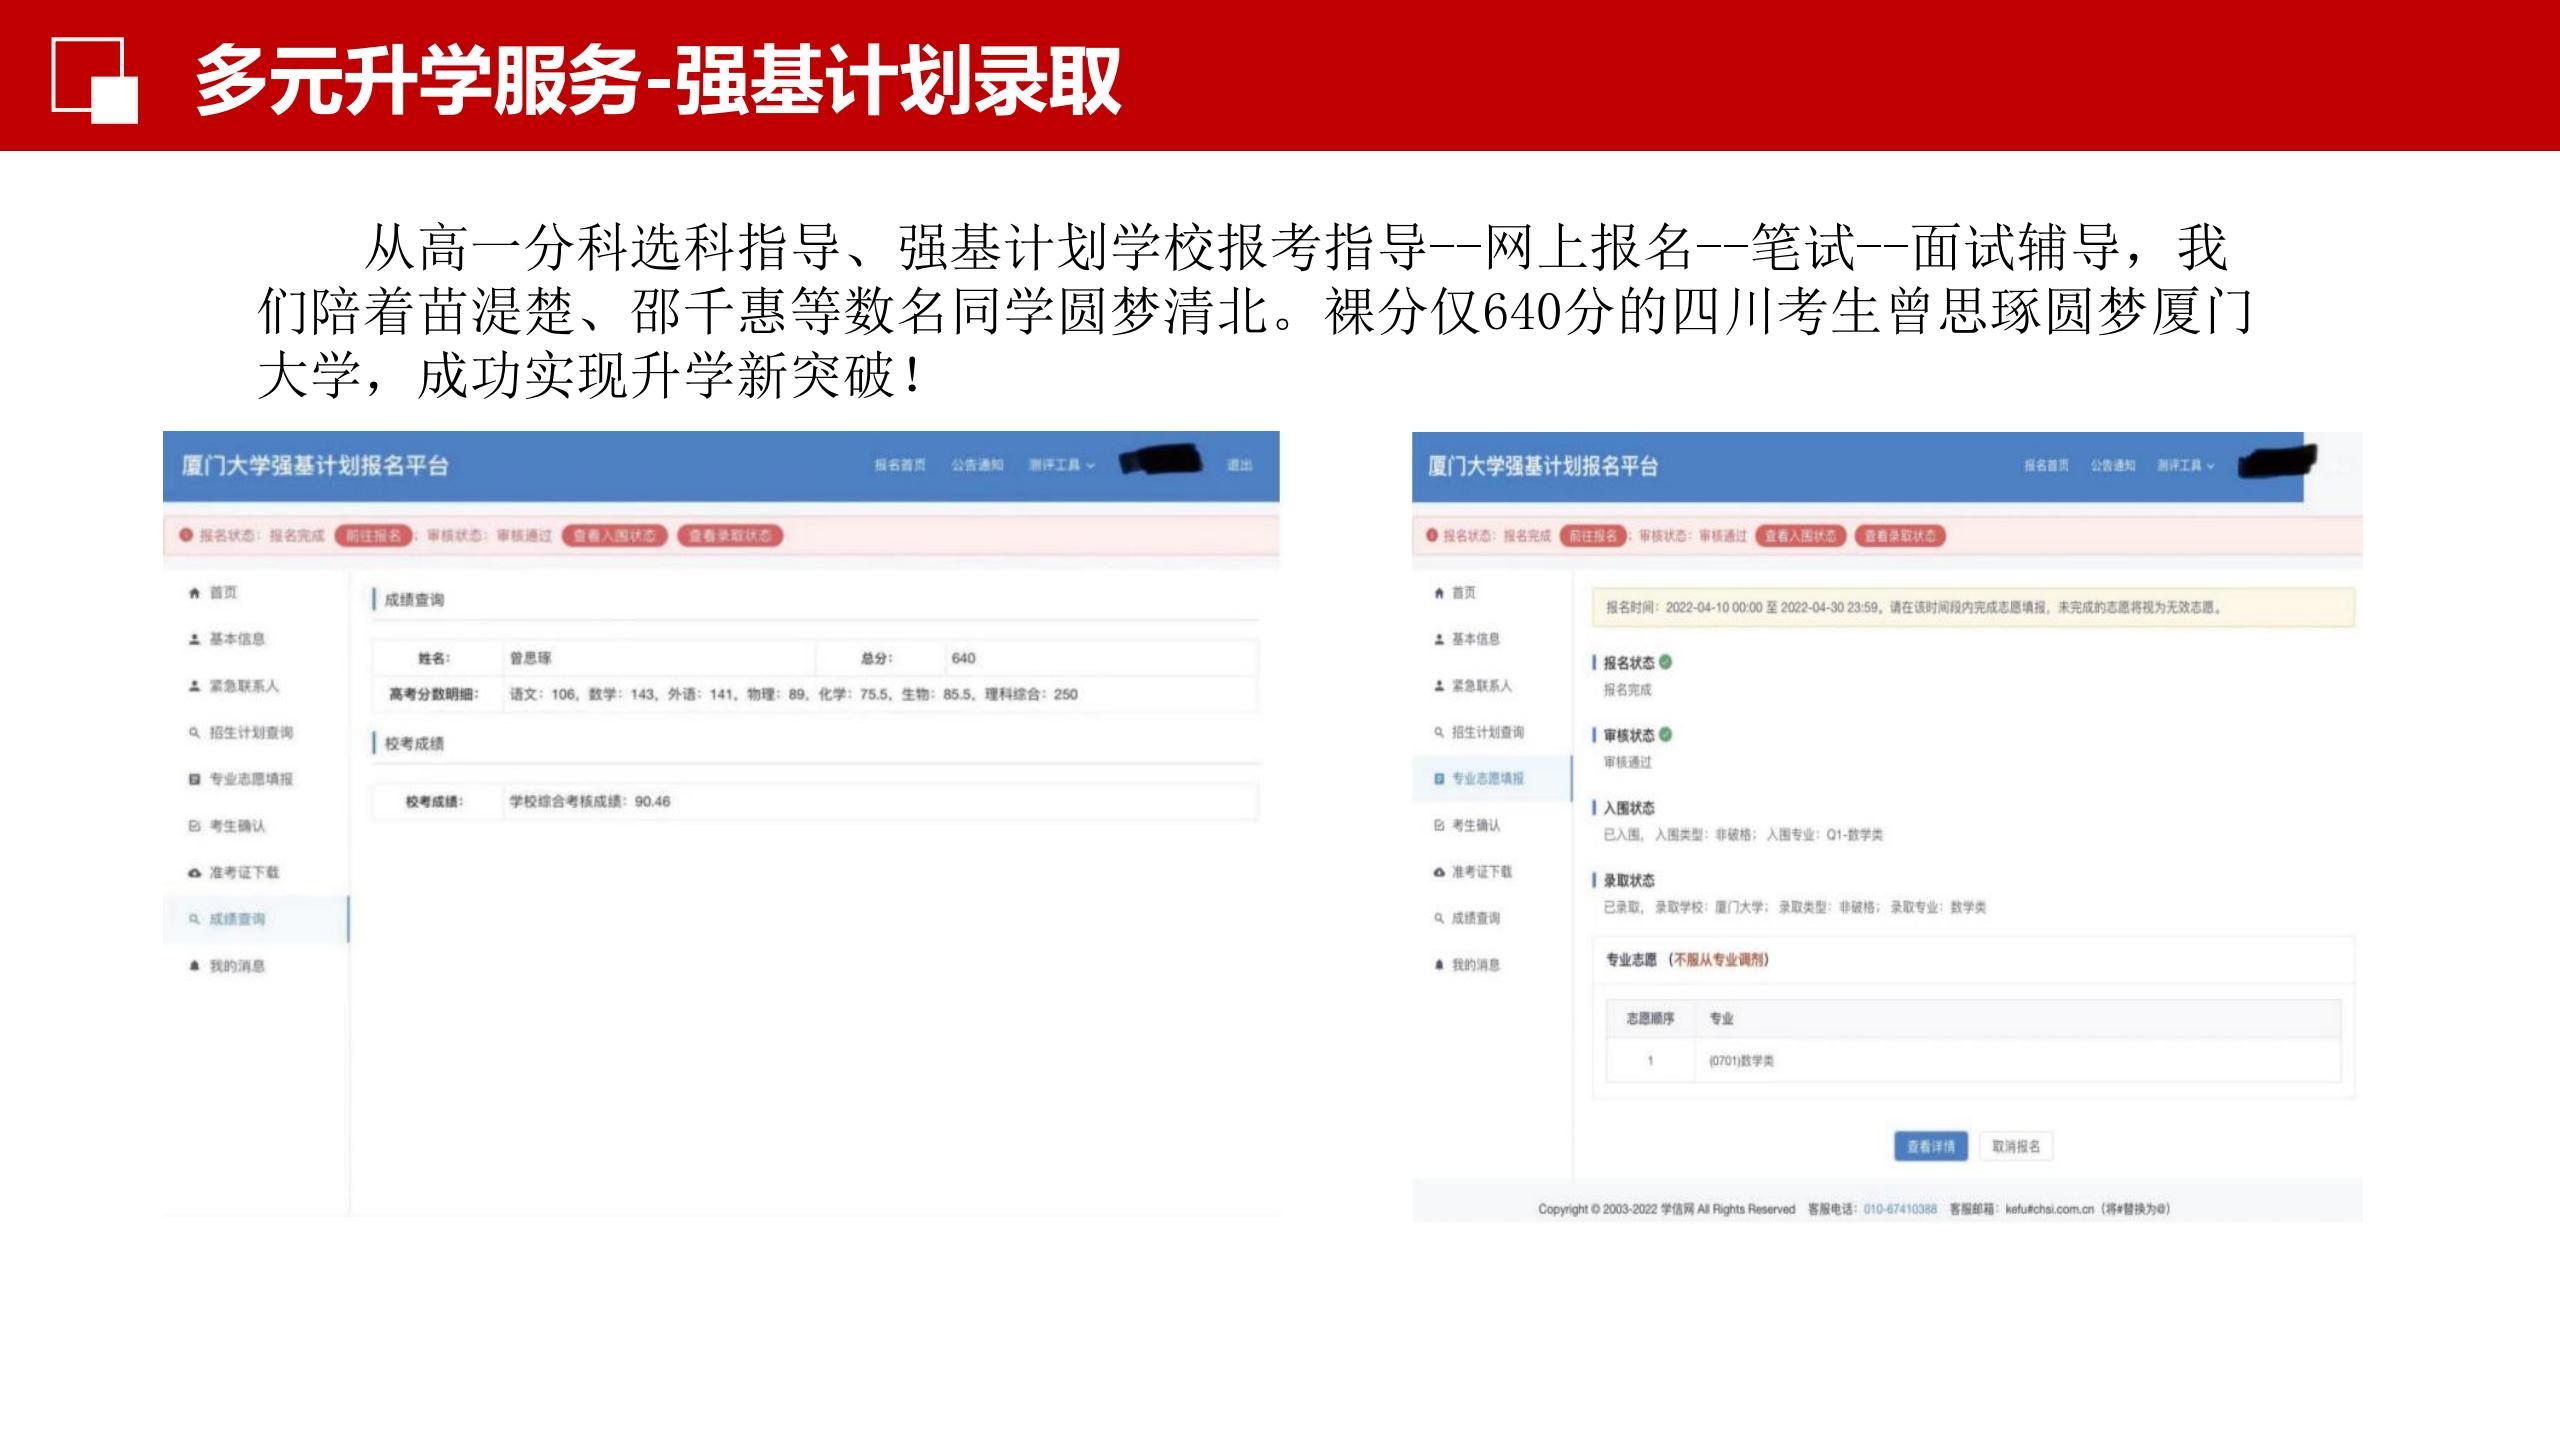Click highlighted 专业志愿填报 form icon in right screenshot
This screenshot has height=1440, width=2560.
(x=1439, y=779)
